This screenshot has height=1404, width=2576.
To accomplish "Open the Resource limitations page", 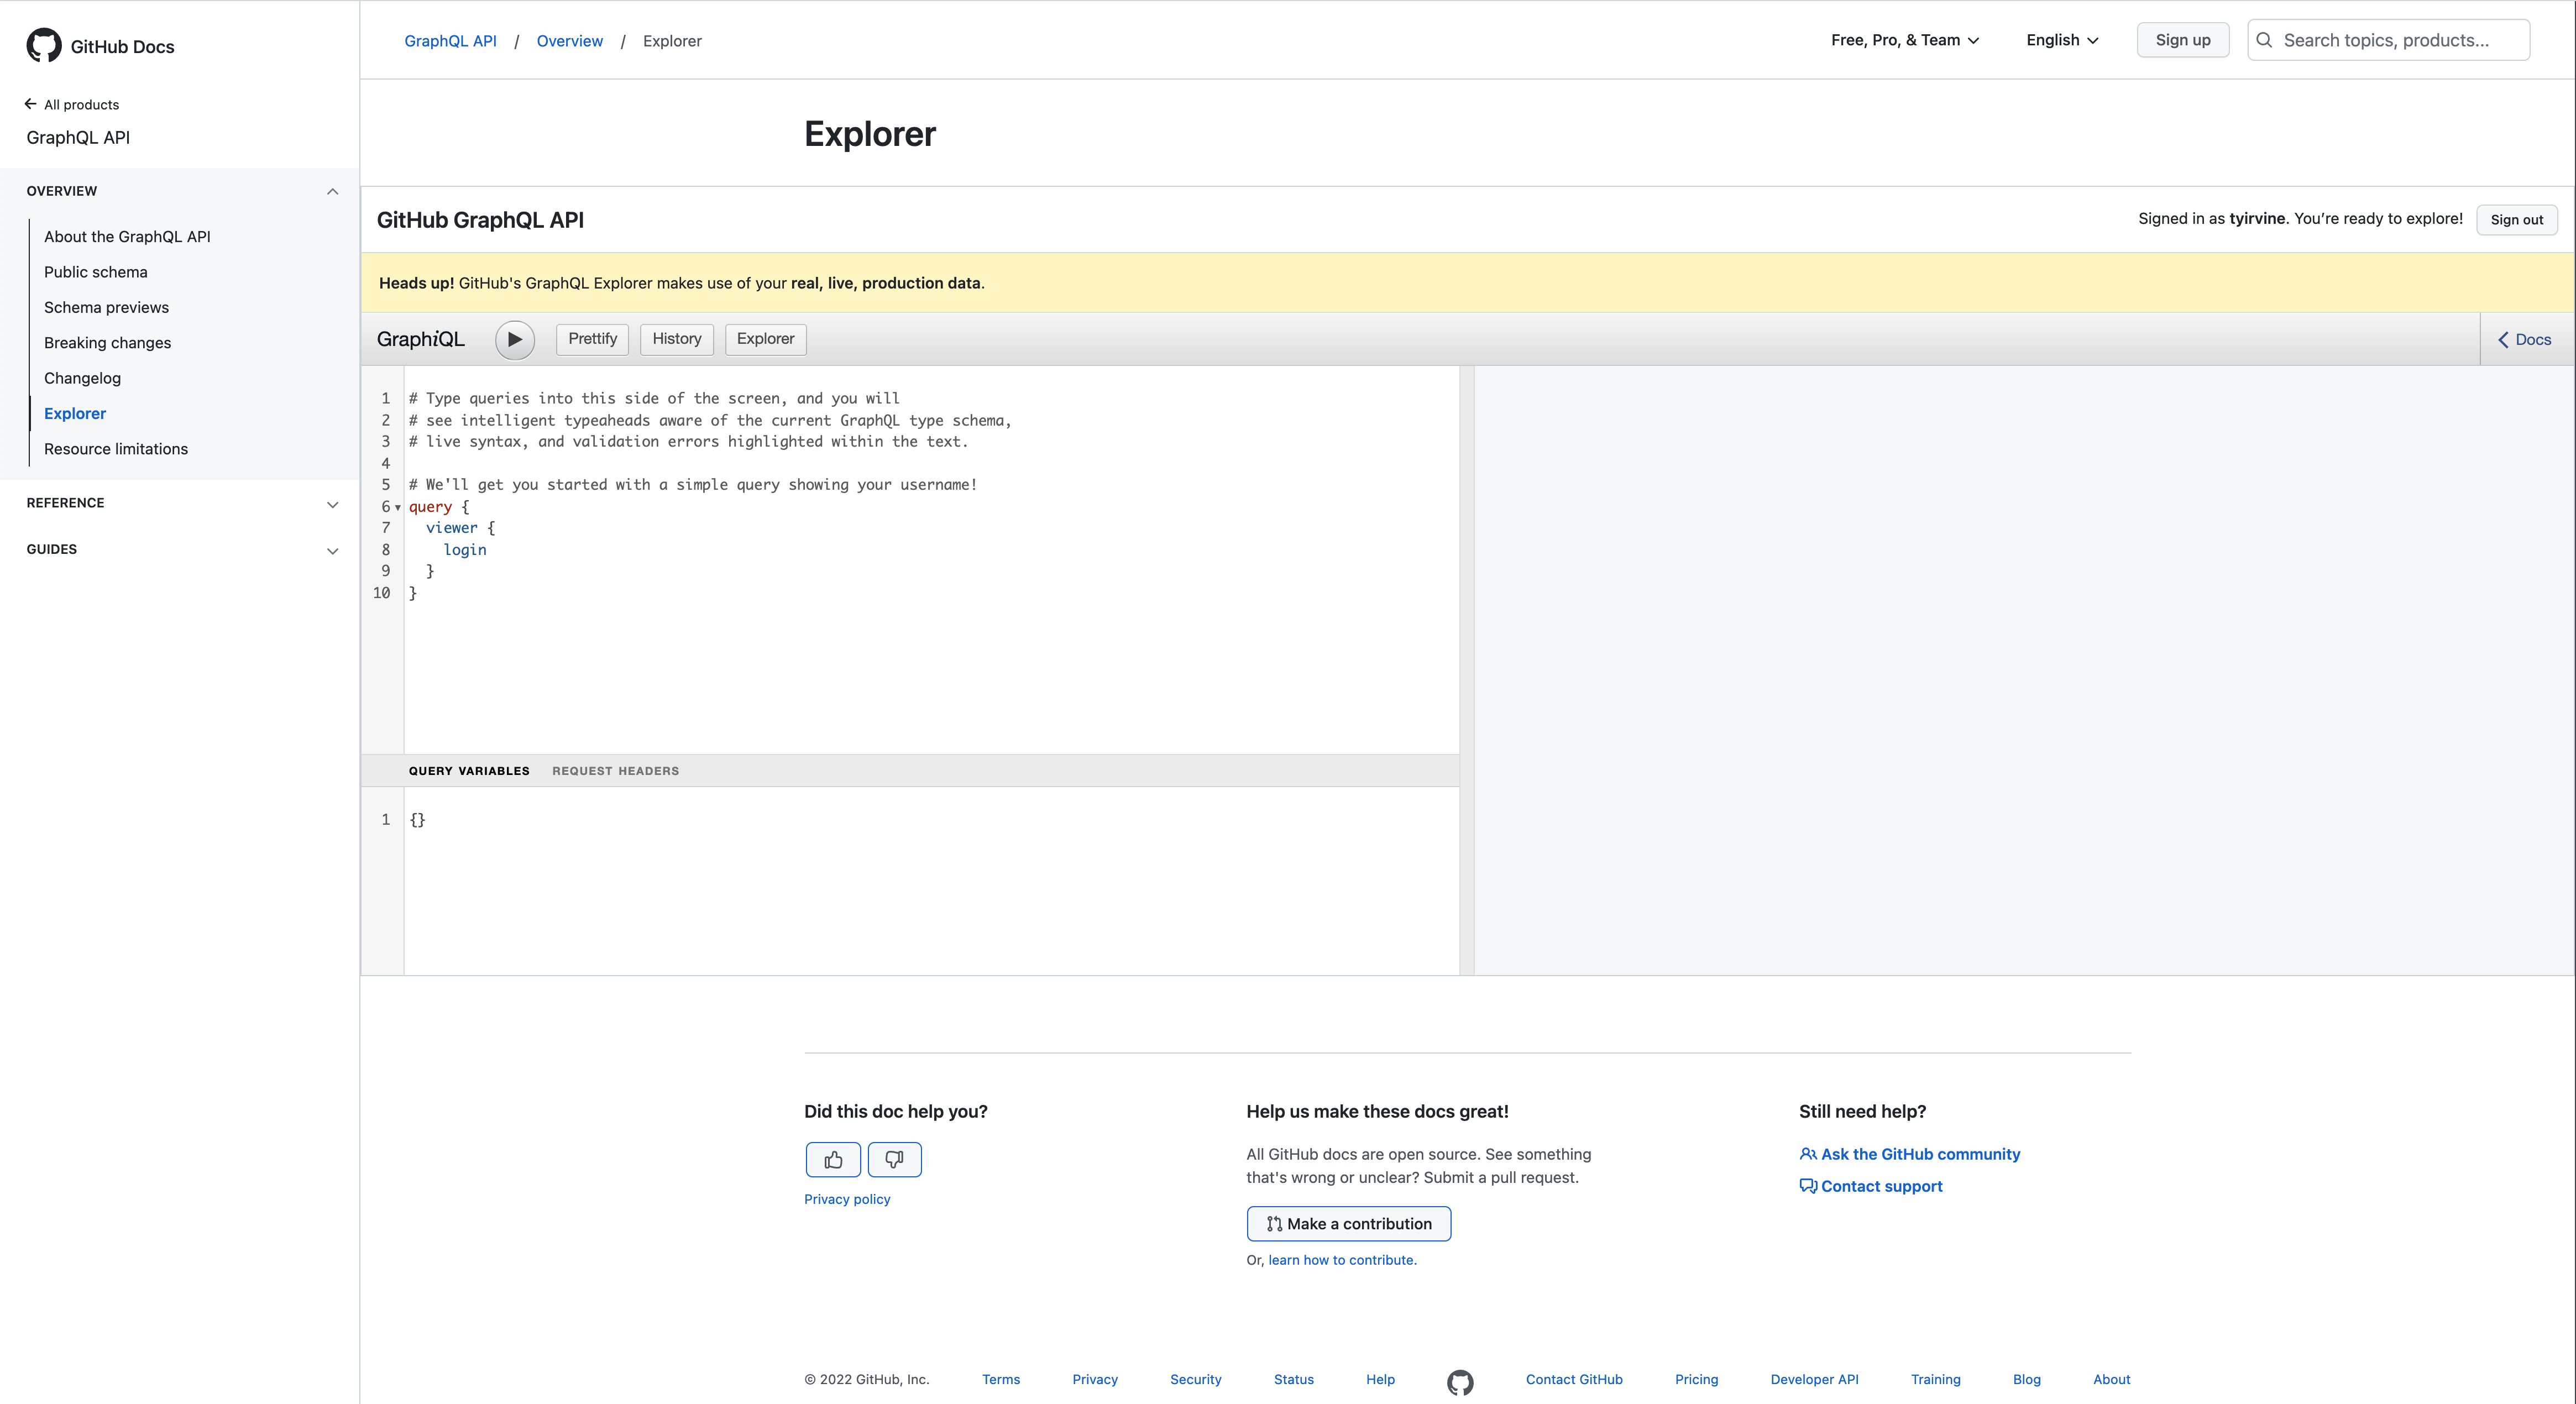I will [116, 449].
